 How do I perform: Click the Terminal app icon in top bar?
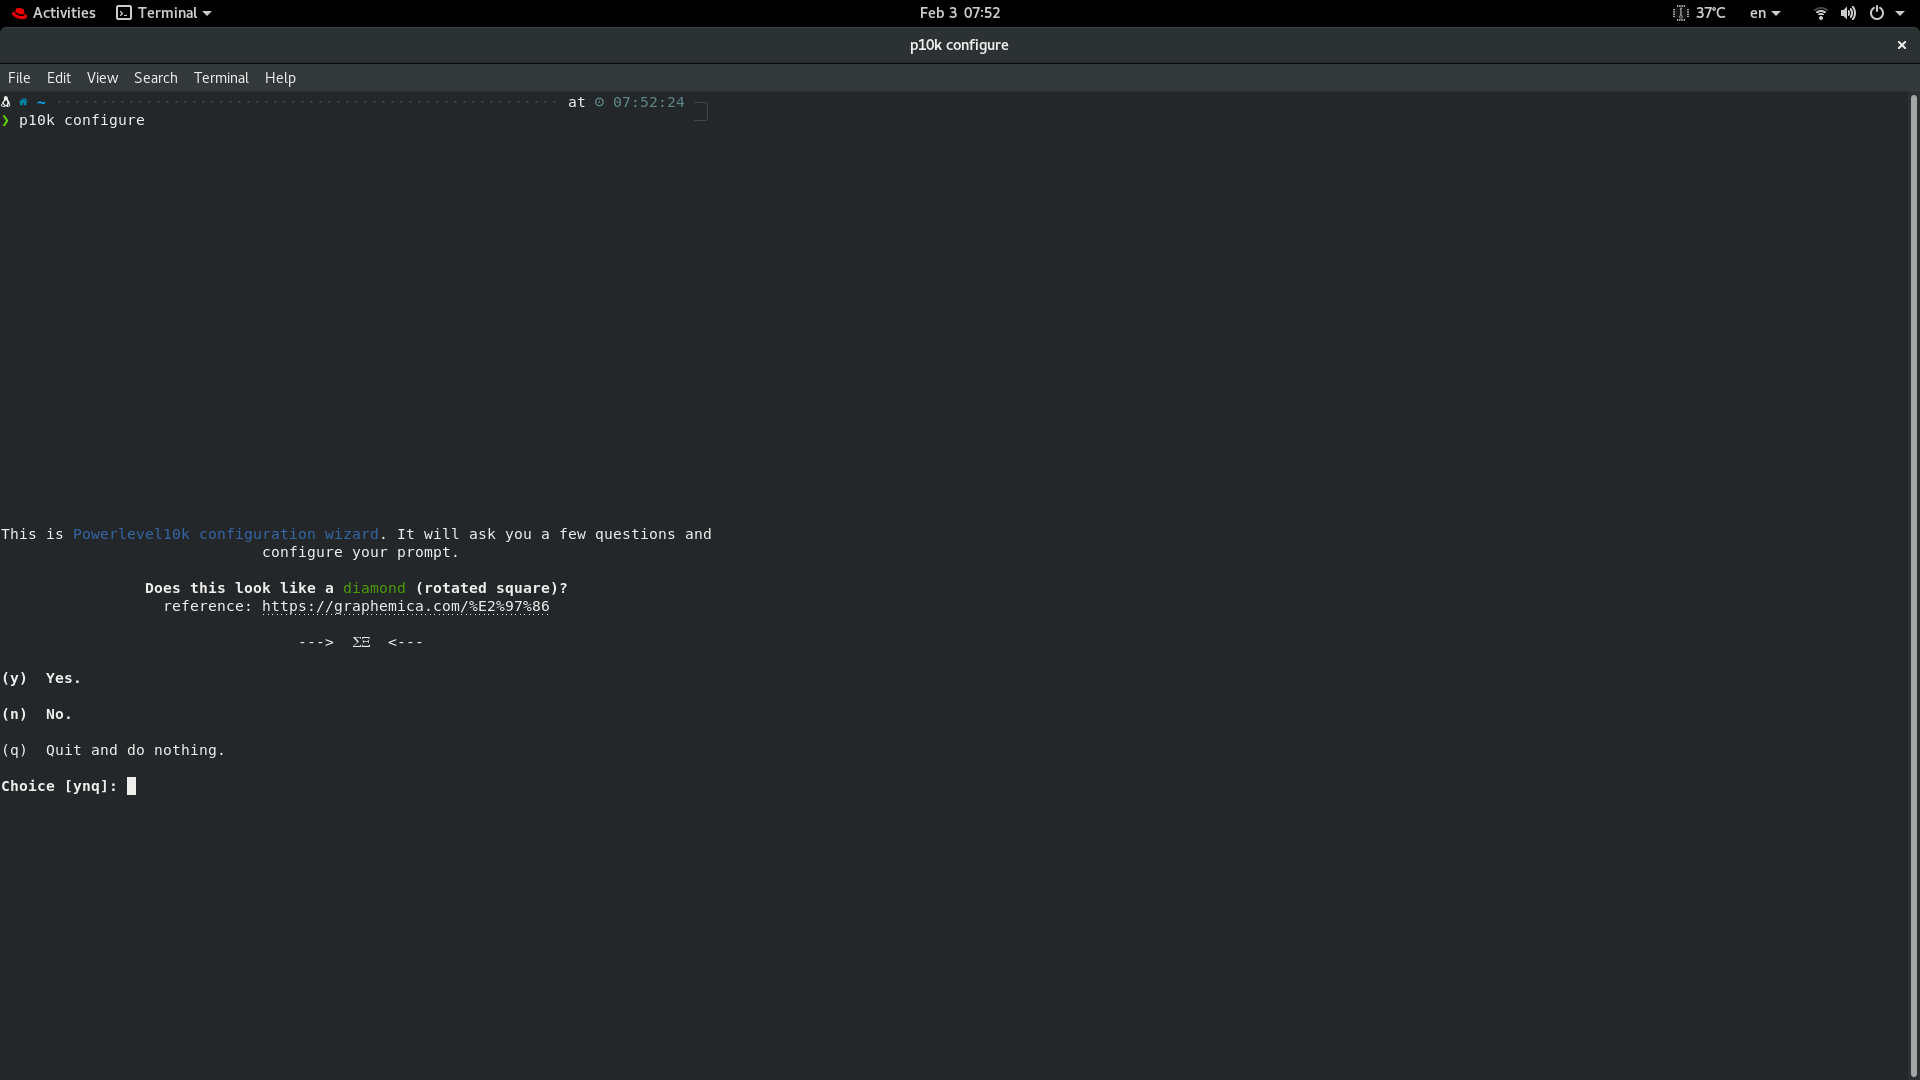[x=124, y=13]
